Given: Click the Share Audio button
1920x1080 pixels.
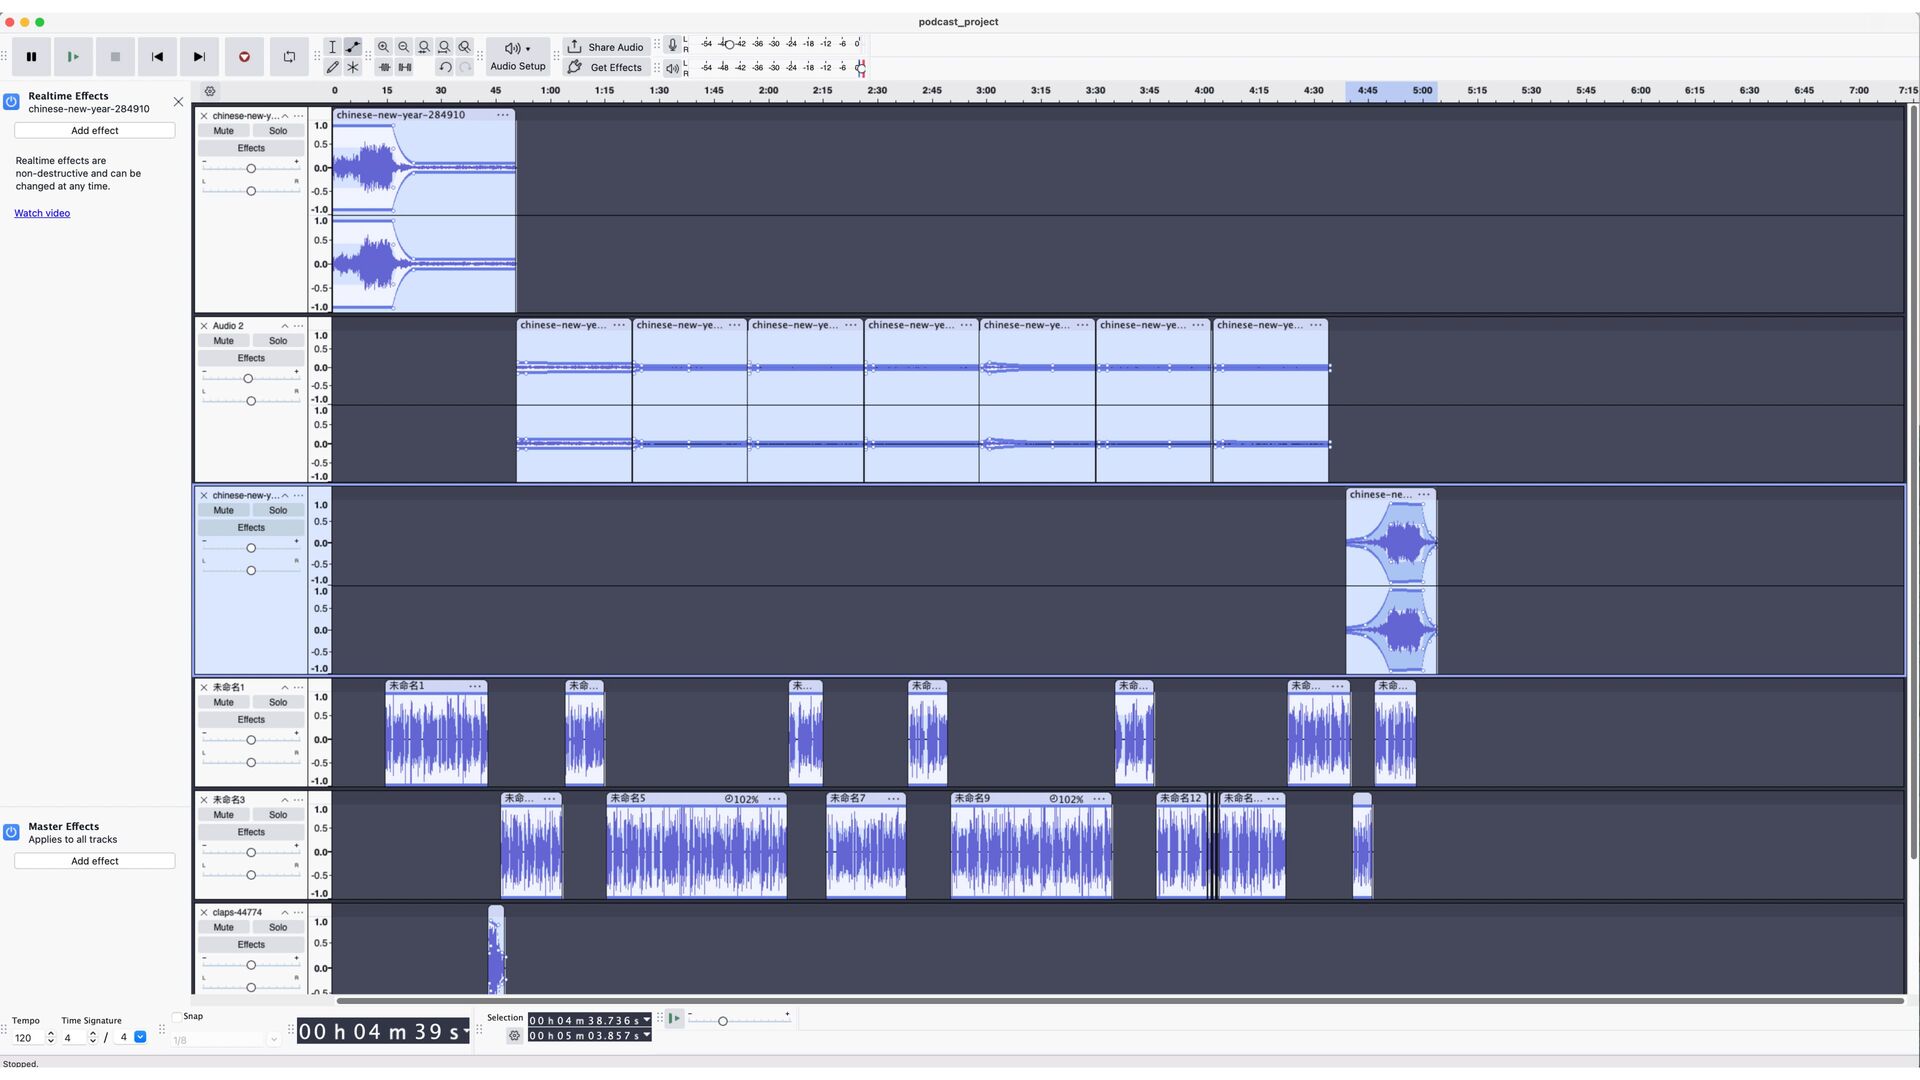Looking at the screenshot, I should (x=605, y=47).
